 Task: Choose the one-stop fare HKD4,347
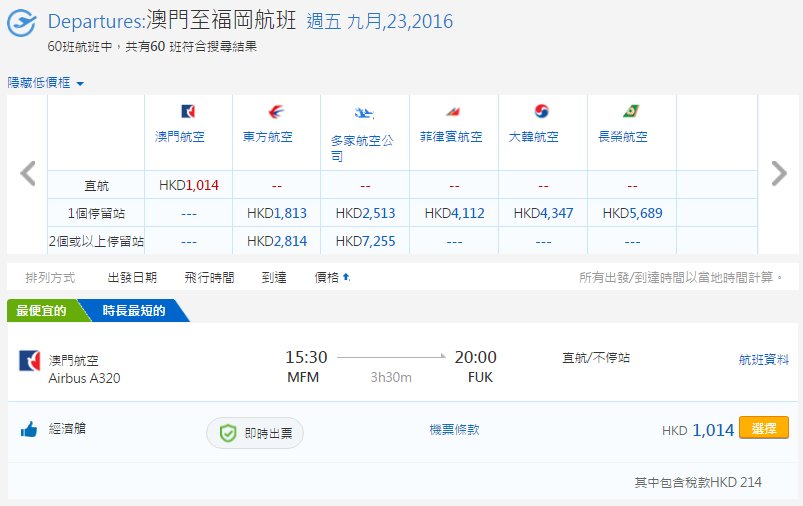pos(543,213)
